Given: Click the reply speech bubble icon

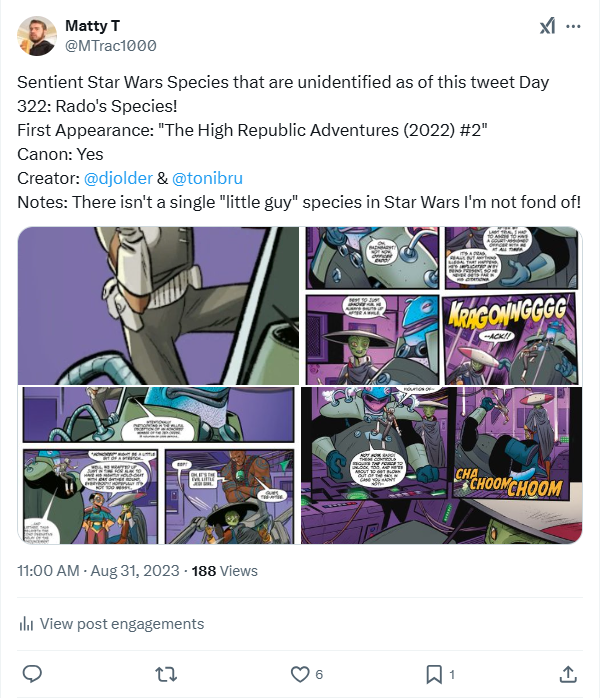Looking at the screenshot, I should coord(32,672).
